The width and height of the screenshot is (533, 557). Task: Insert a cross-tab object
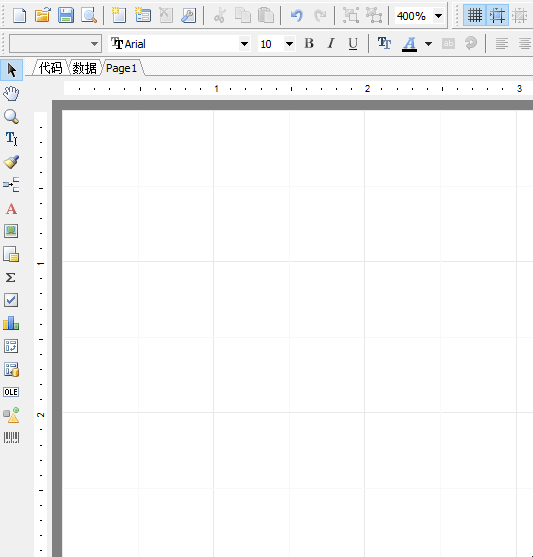(11, 346)
